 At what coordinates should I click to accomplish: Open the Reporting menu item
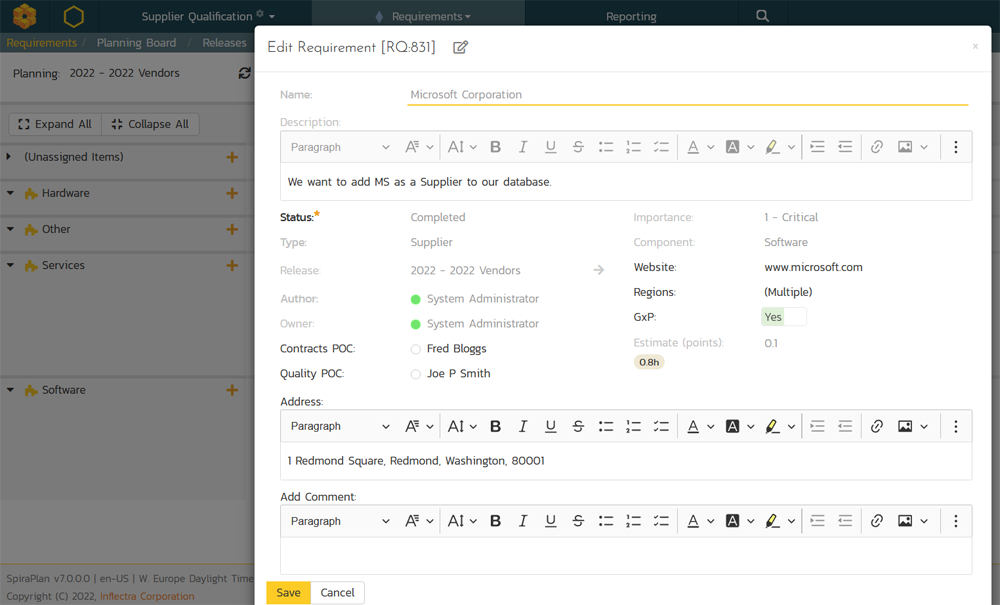click(631, 16)
